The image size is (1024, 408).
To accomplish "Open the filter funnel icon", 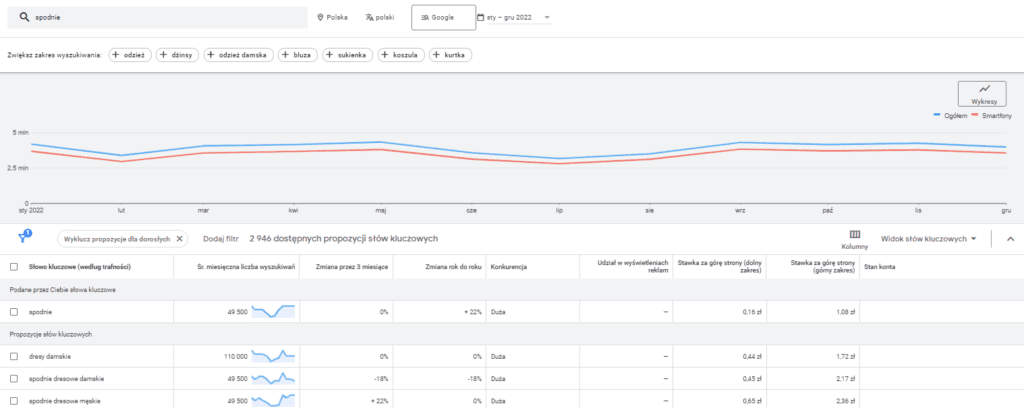I will tap(24, 237).
